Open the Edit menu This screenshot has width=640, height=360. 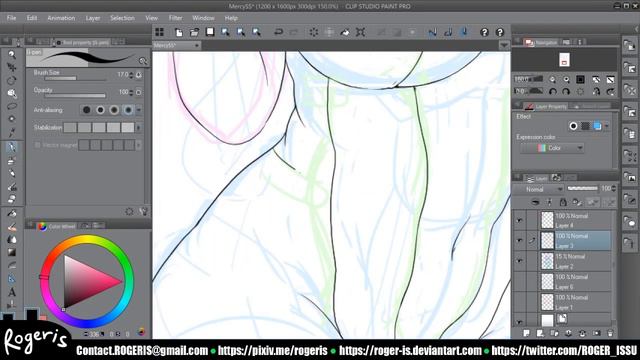click(32, 18)
